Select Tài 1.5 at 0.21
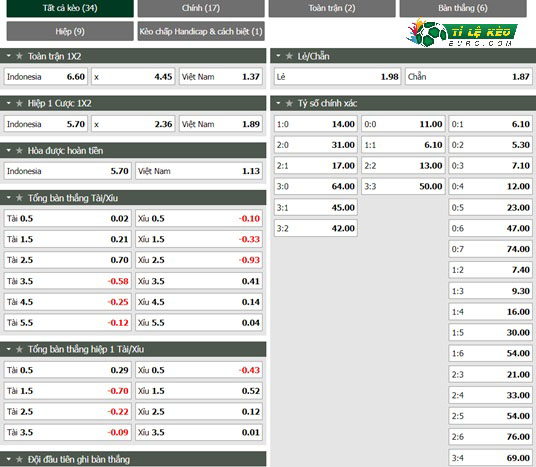The image size is (536, 467). pos(68,239)
